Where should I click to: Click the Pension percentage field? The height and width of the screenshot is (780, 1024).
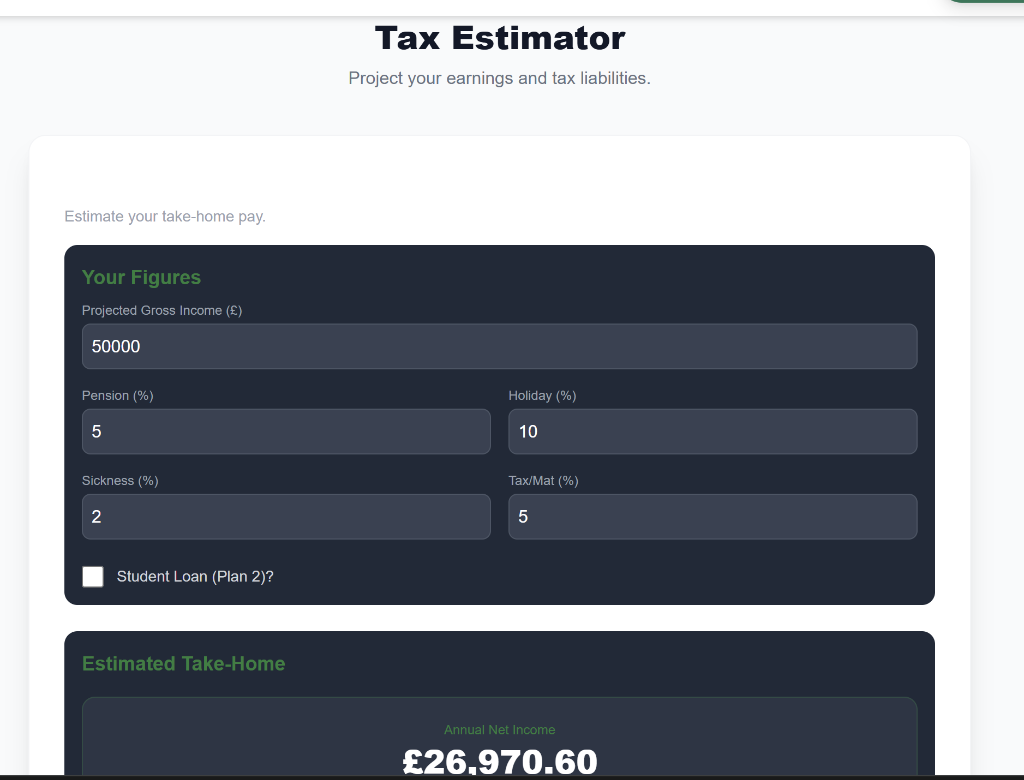tap(286, 431)
